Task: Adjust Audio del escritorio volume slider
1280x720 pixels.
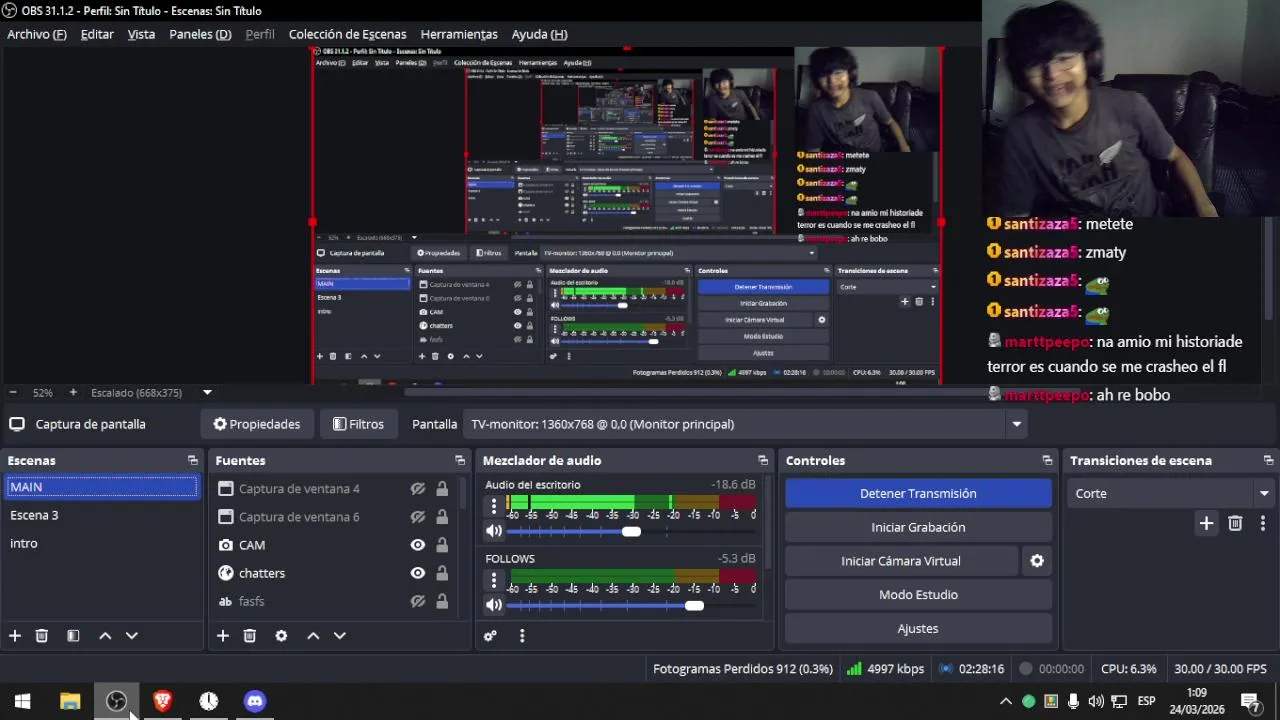Action: coord(630,532)
